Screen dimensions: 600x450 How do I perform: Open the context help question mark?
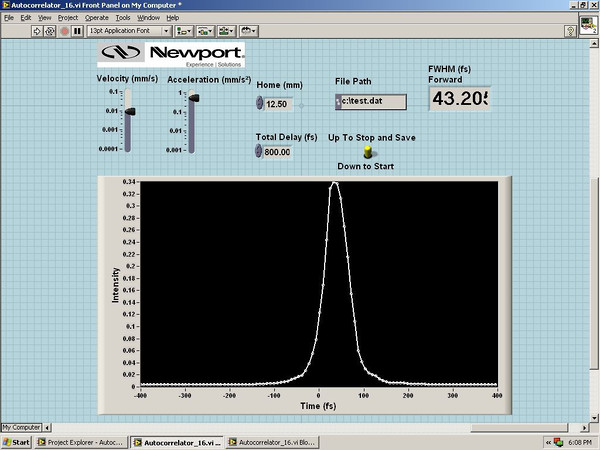(x=570, y=31)
